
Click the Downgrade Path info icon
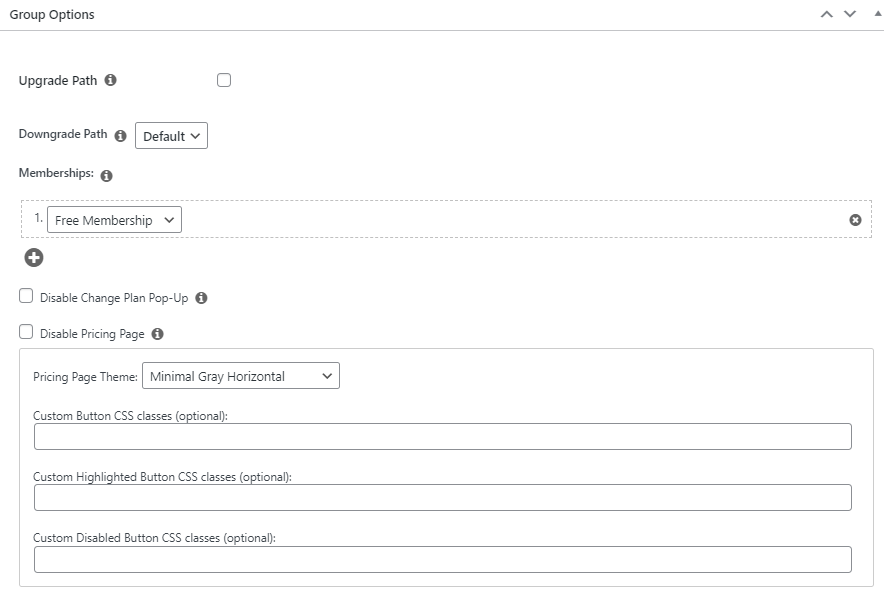click(x=120, y=135)
